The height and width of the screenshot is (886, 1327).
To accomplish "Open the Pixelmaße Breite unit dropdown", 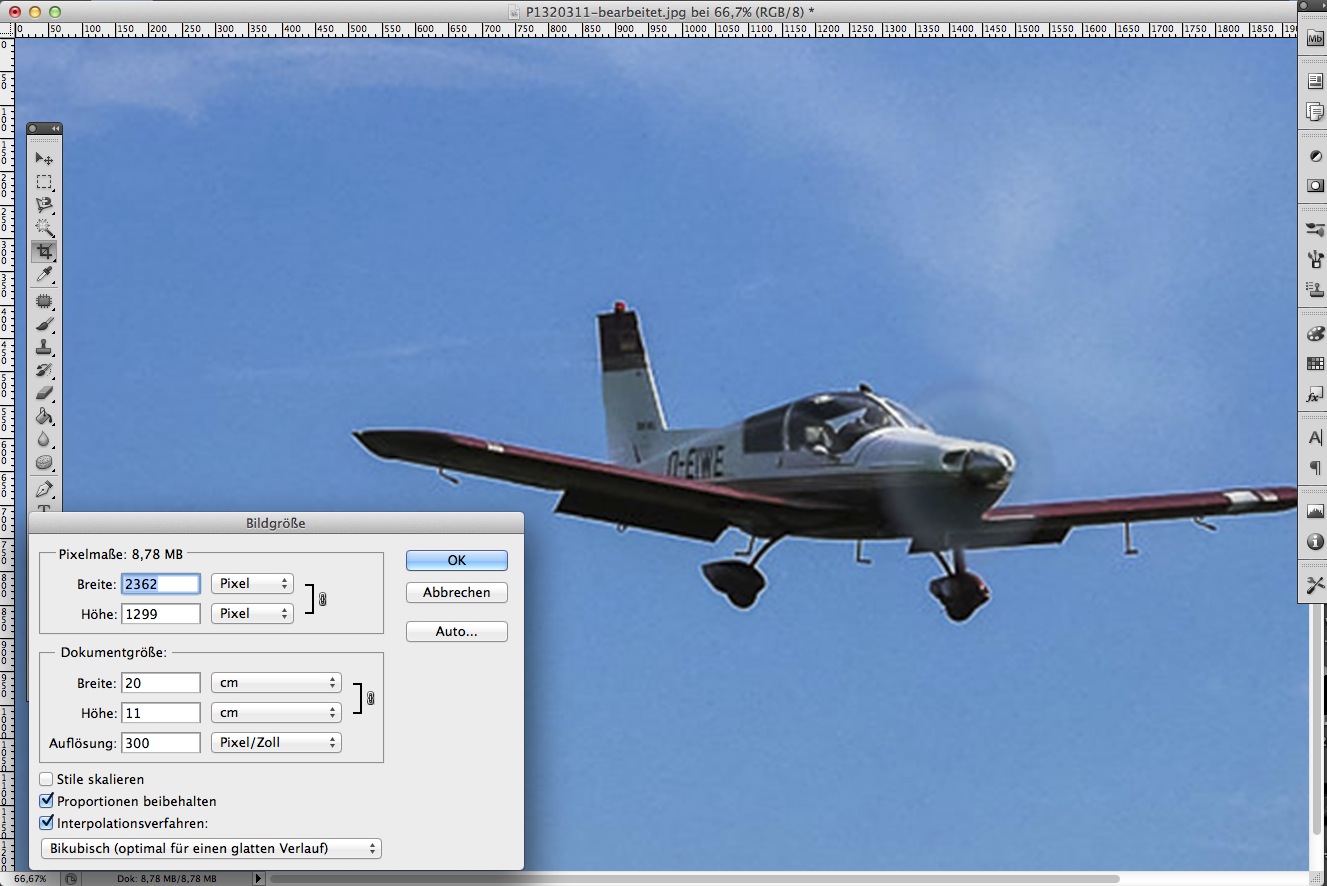I will (x=252, y=583).
